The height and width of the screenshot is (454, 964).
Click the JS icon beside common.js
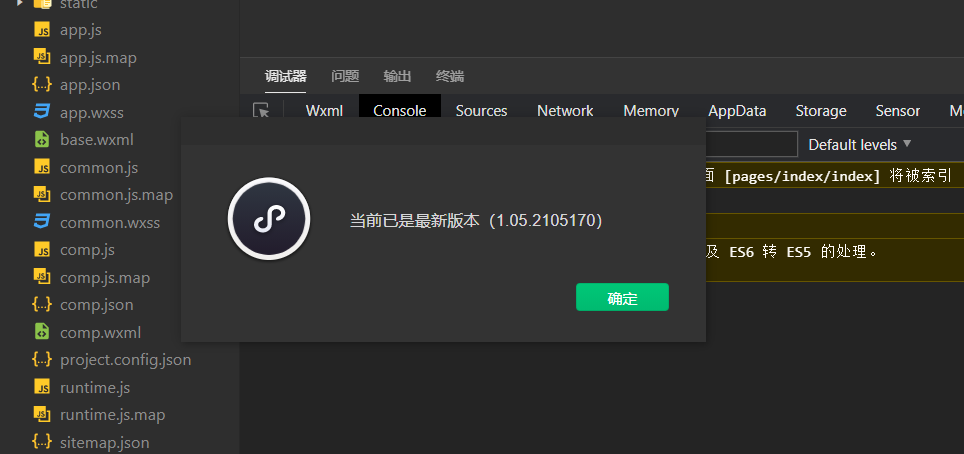41,167
